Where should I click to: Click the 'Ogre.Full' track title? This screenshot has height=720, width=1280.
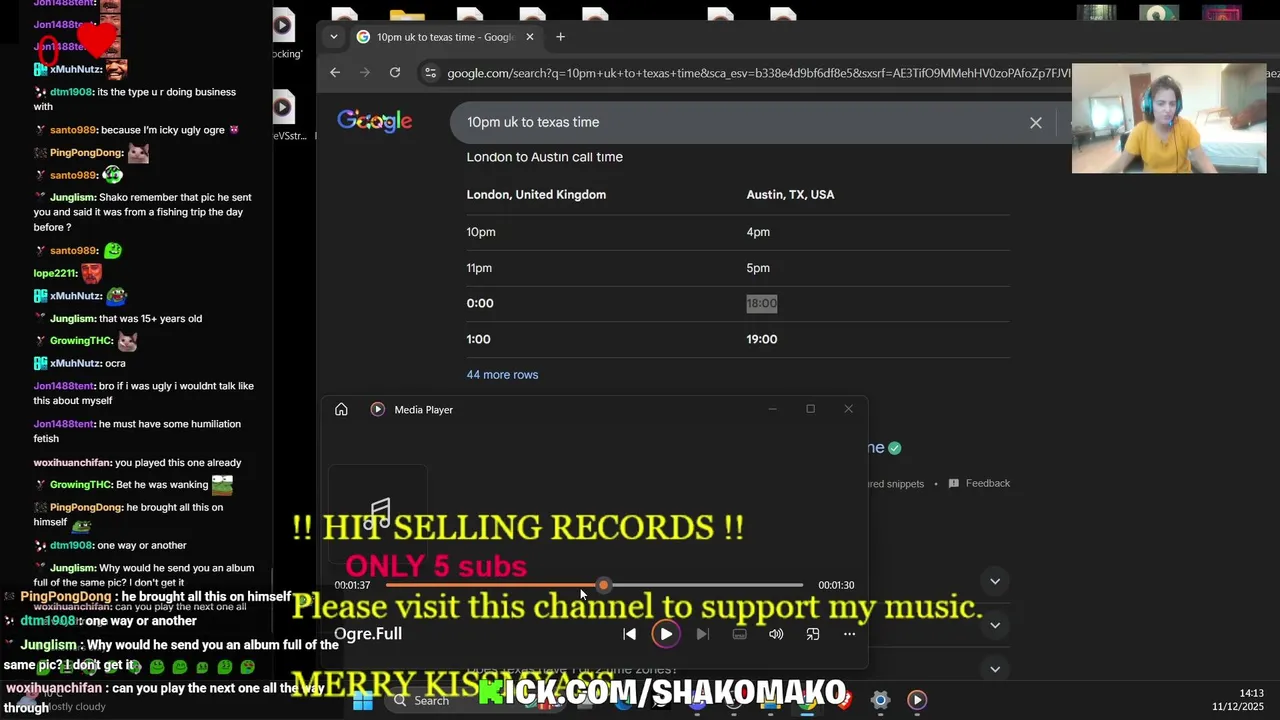[x=368, y=634]
